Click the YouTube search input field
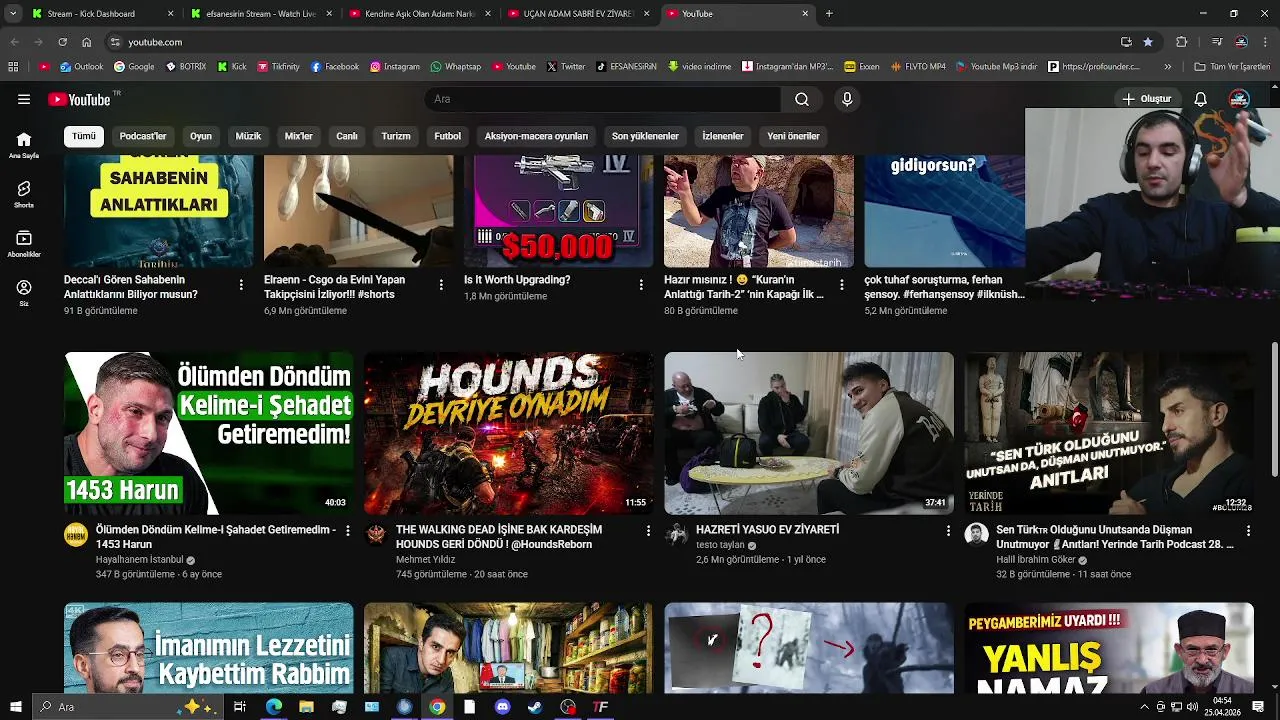Screen dimensions: 1280x720 click(x=602, y=99)
